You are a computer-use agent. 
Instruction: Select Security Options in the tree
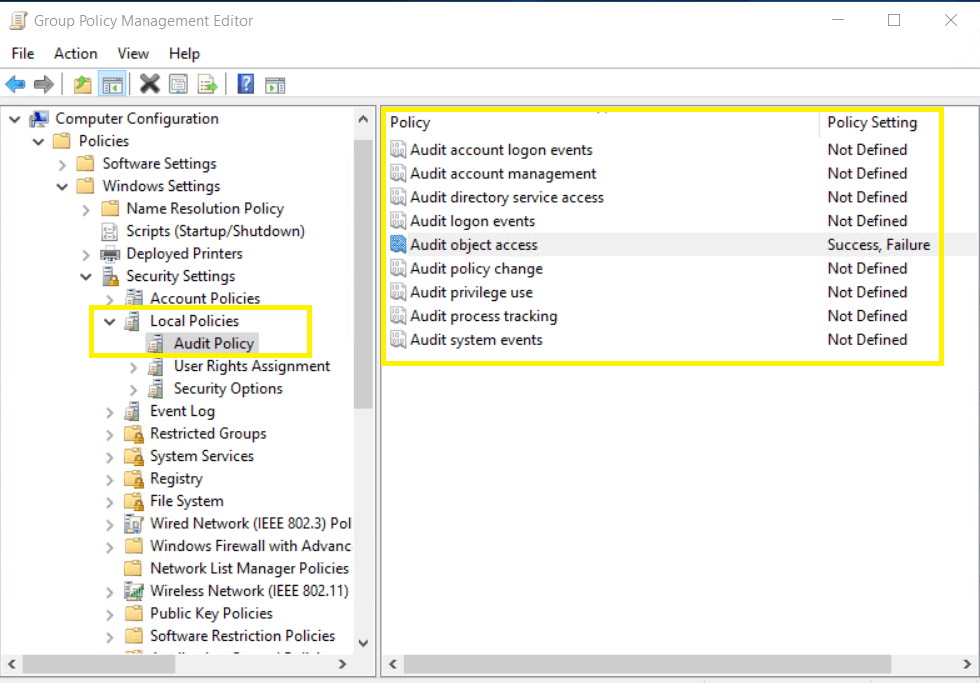228,389
